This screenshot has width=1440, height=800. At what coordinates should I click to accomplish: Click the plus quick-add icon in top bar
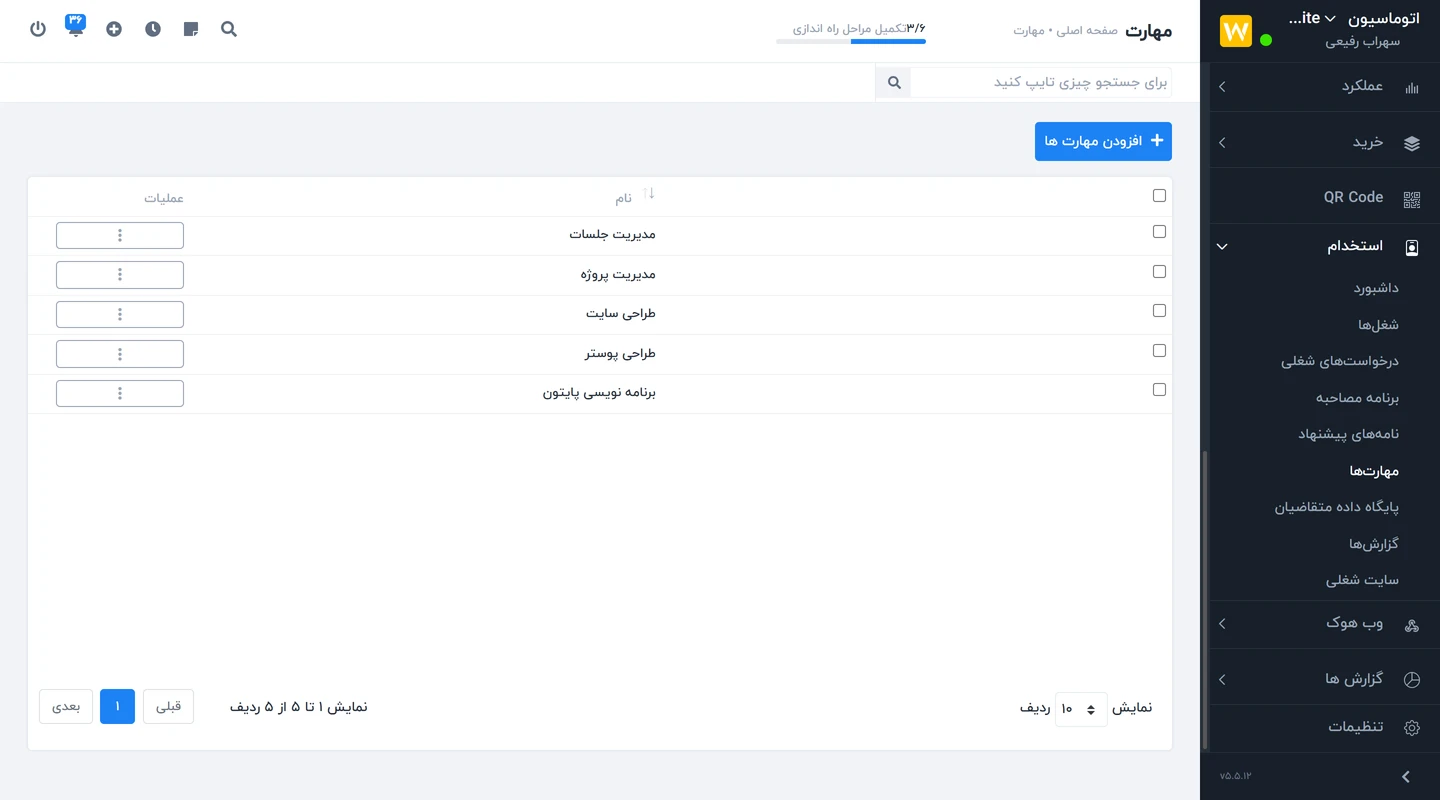(x=114, y=29)
